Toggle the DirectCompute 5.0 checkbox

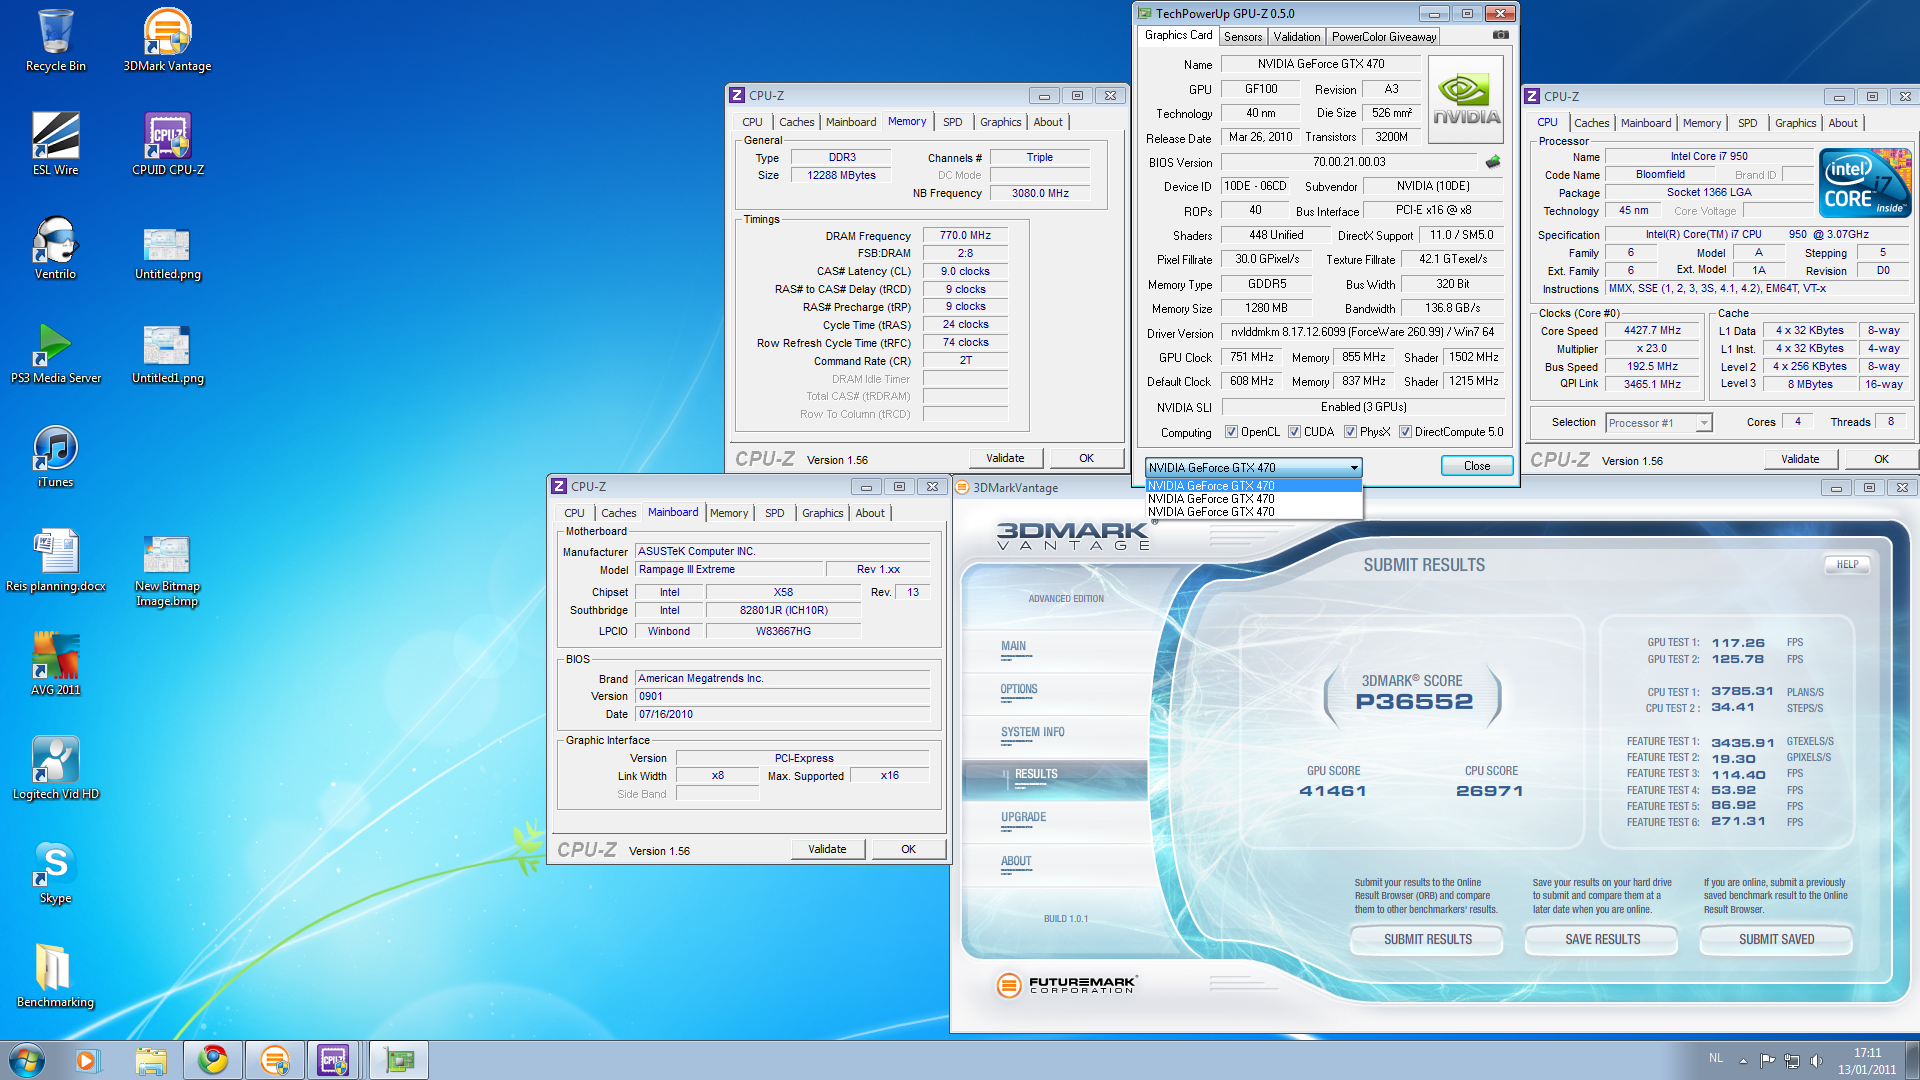[1405, 432]
